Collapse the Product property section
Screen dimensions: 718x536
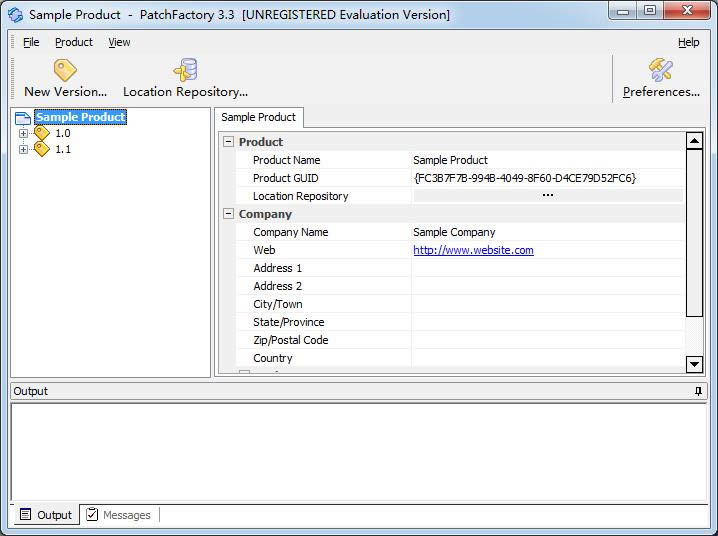pos(228,142)
